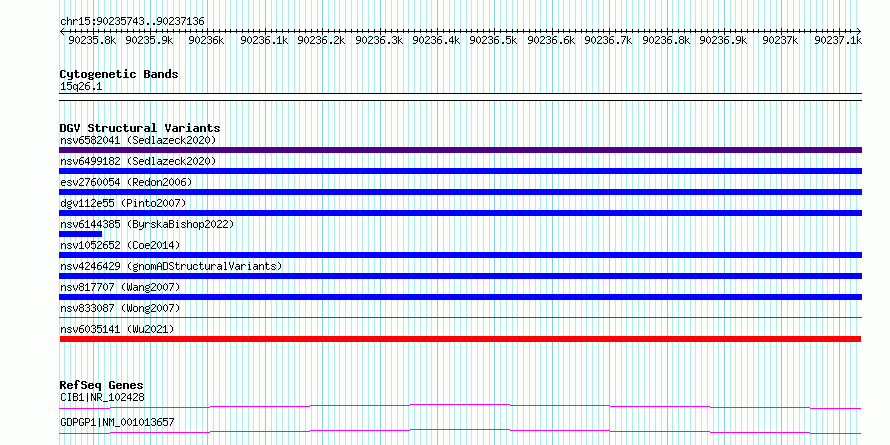Click the blue bar under esv2760054

point(460,192)
